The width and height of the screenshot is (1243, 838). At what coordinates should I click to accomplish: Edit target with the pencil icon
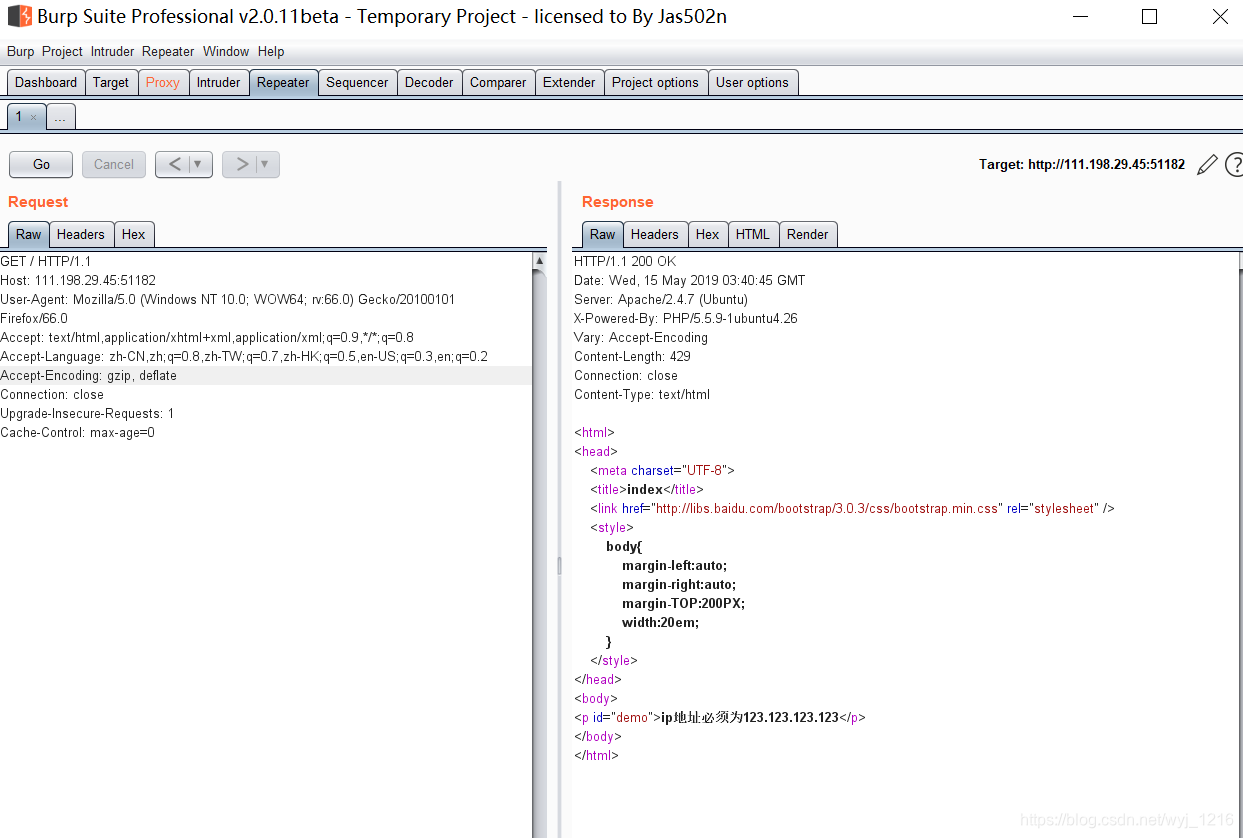click(x=1207, y=164)
